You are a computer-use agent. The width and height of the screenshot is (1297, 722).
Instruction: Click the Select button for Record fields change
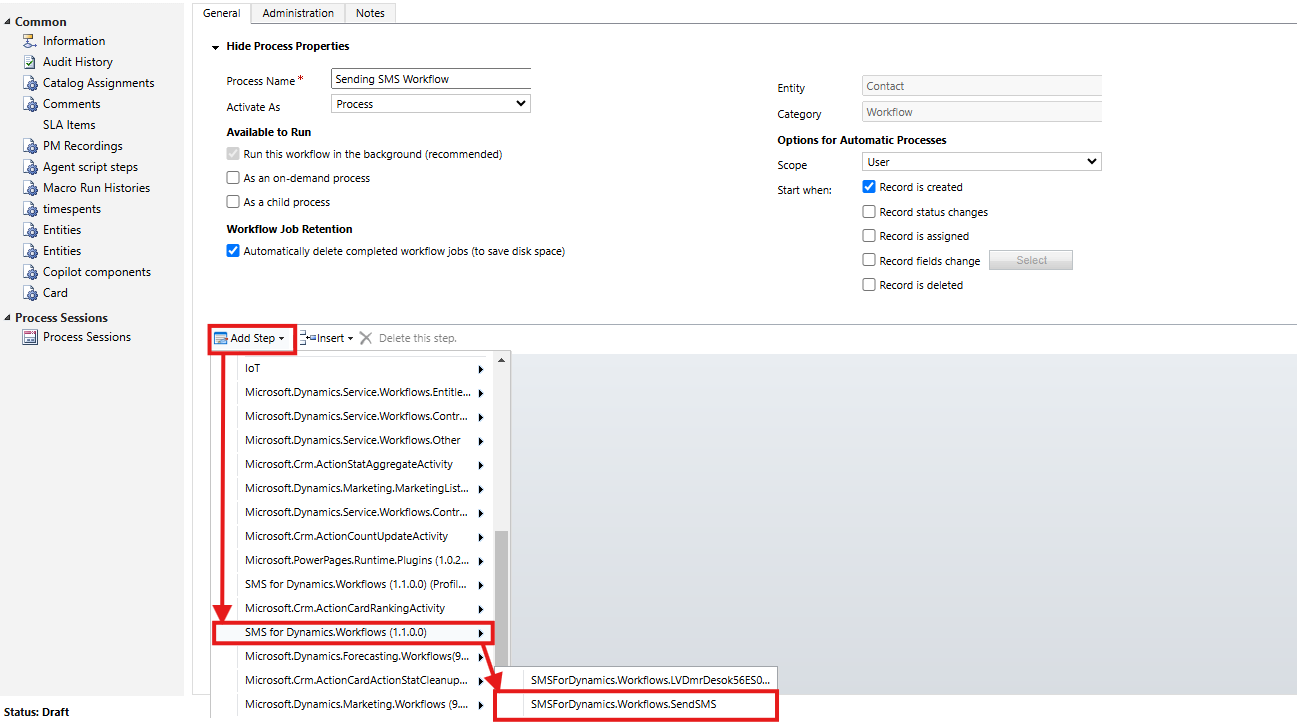[x=1030, y=259]
